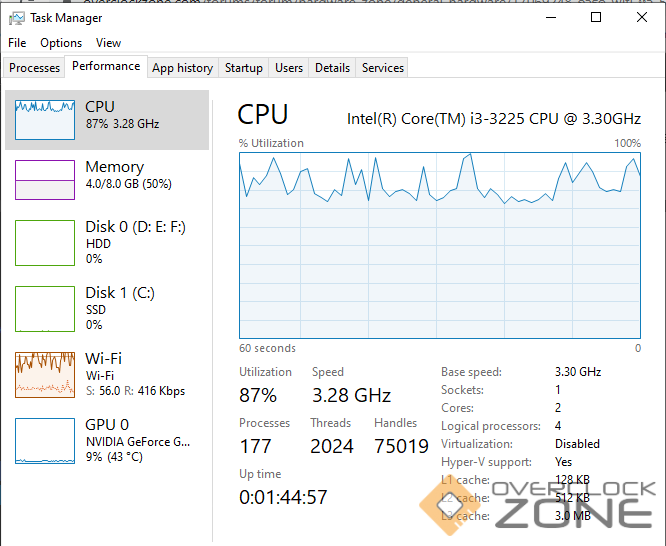Image resolution: width=666 pixels, height=546 pixels.
Task: Select the Wi-Fi throughput graph icon
Action: tap(45, 374)
